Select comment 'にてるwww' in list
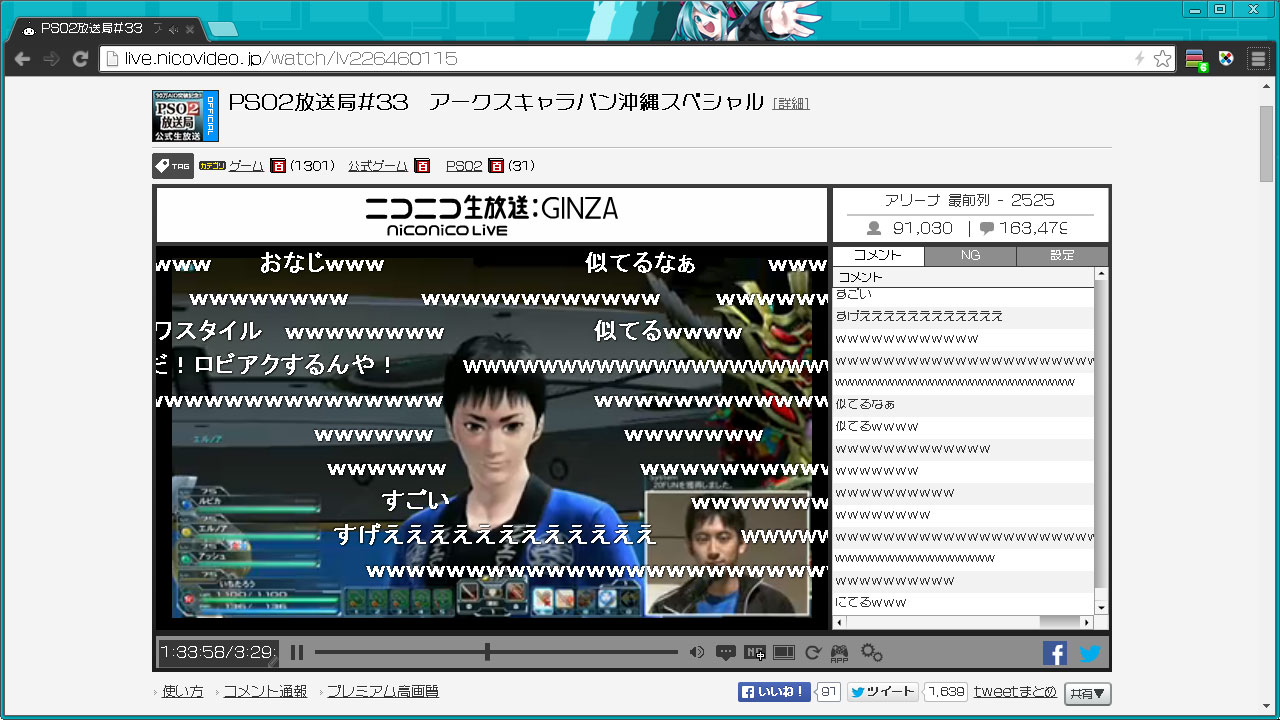Image resolution: width=1280 pixels, height=720 pixels. 964,603
